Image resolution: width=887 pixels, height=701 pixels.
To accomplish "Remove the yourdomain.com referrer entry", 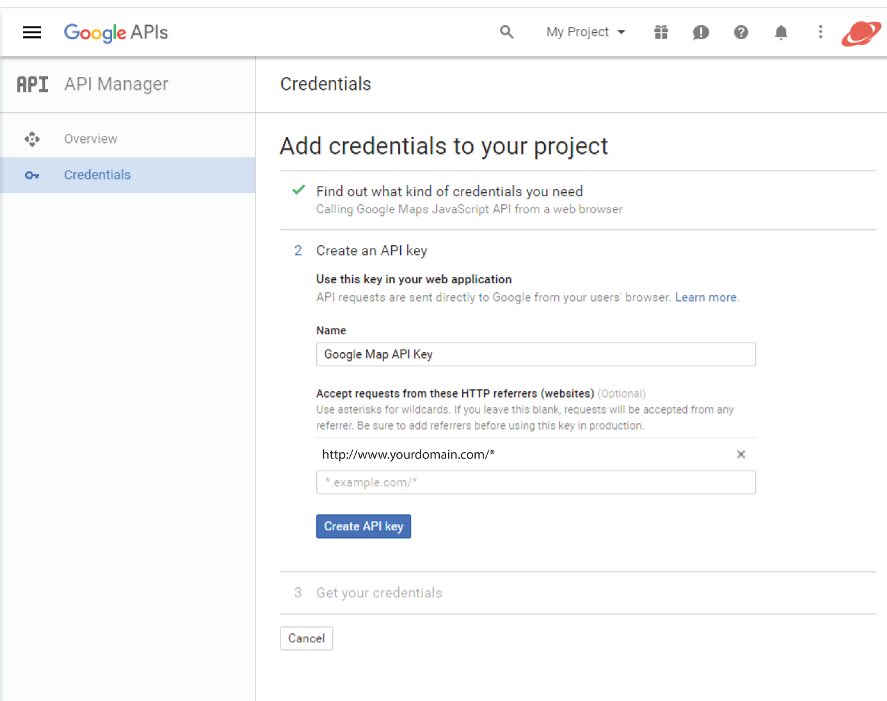I will (x=741, y=454).
